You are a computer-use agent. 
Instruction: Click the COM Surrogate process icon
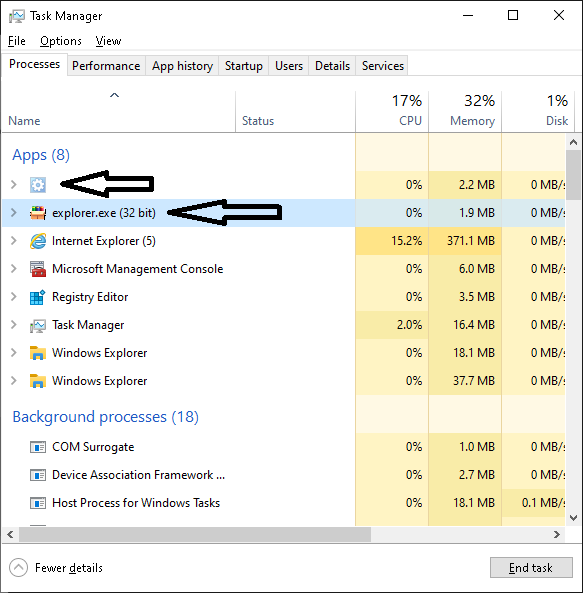[38, 447]
